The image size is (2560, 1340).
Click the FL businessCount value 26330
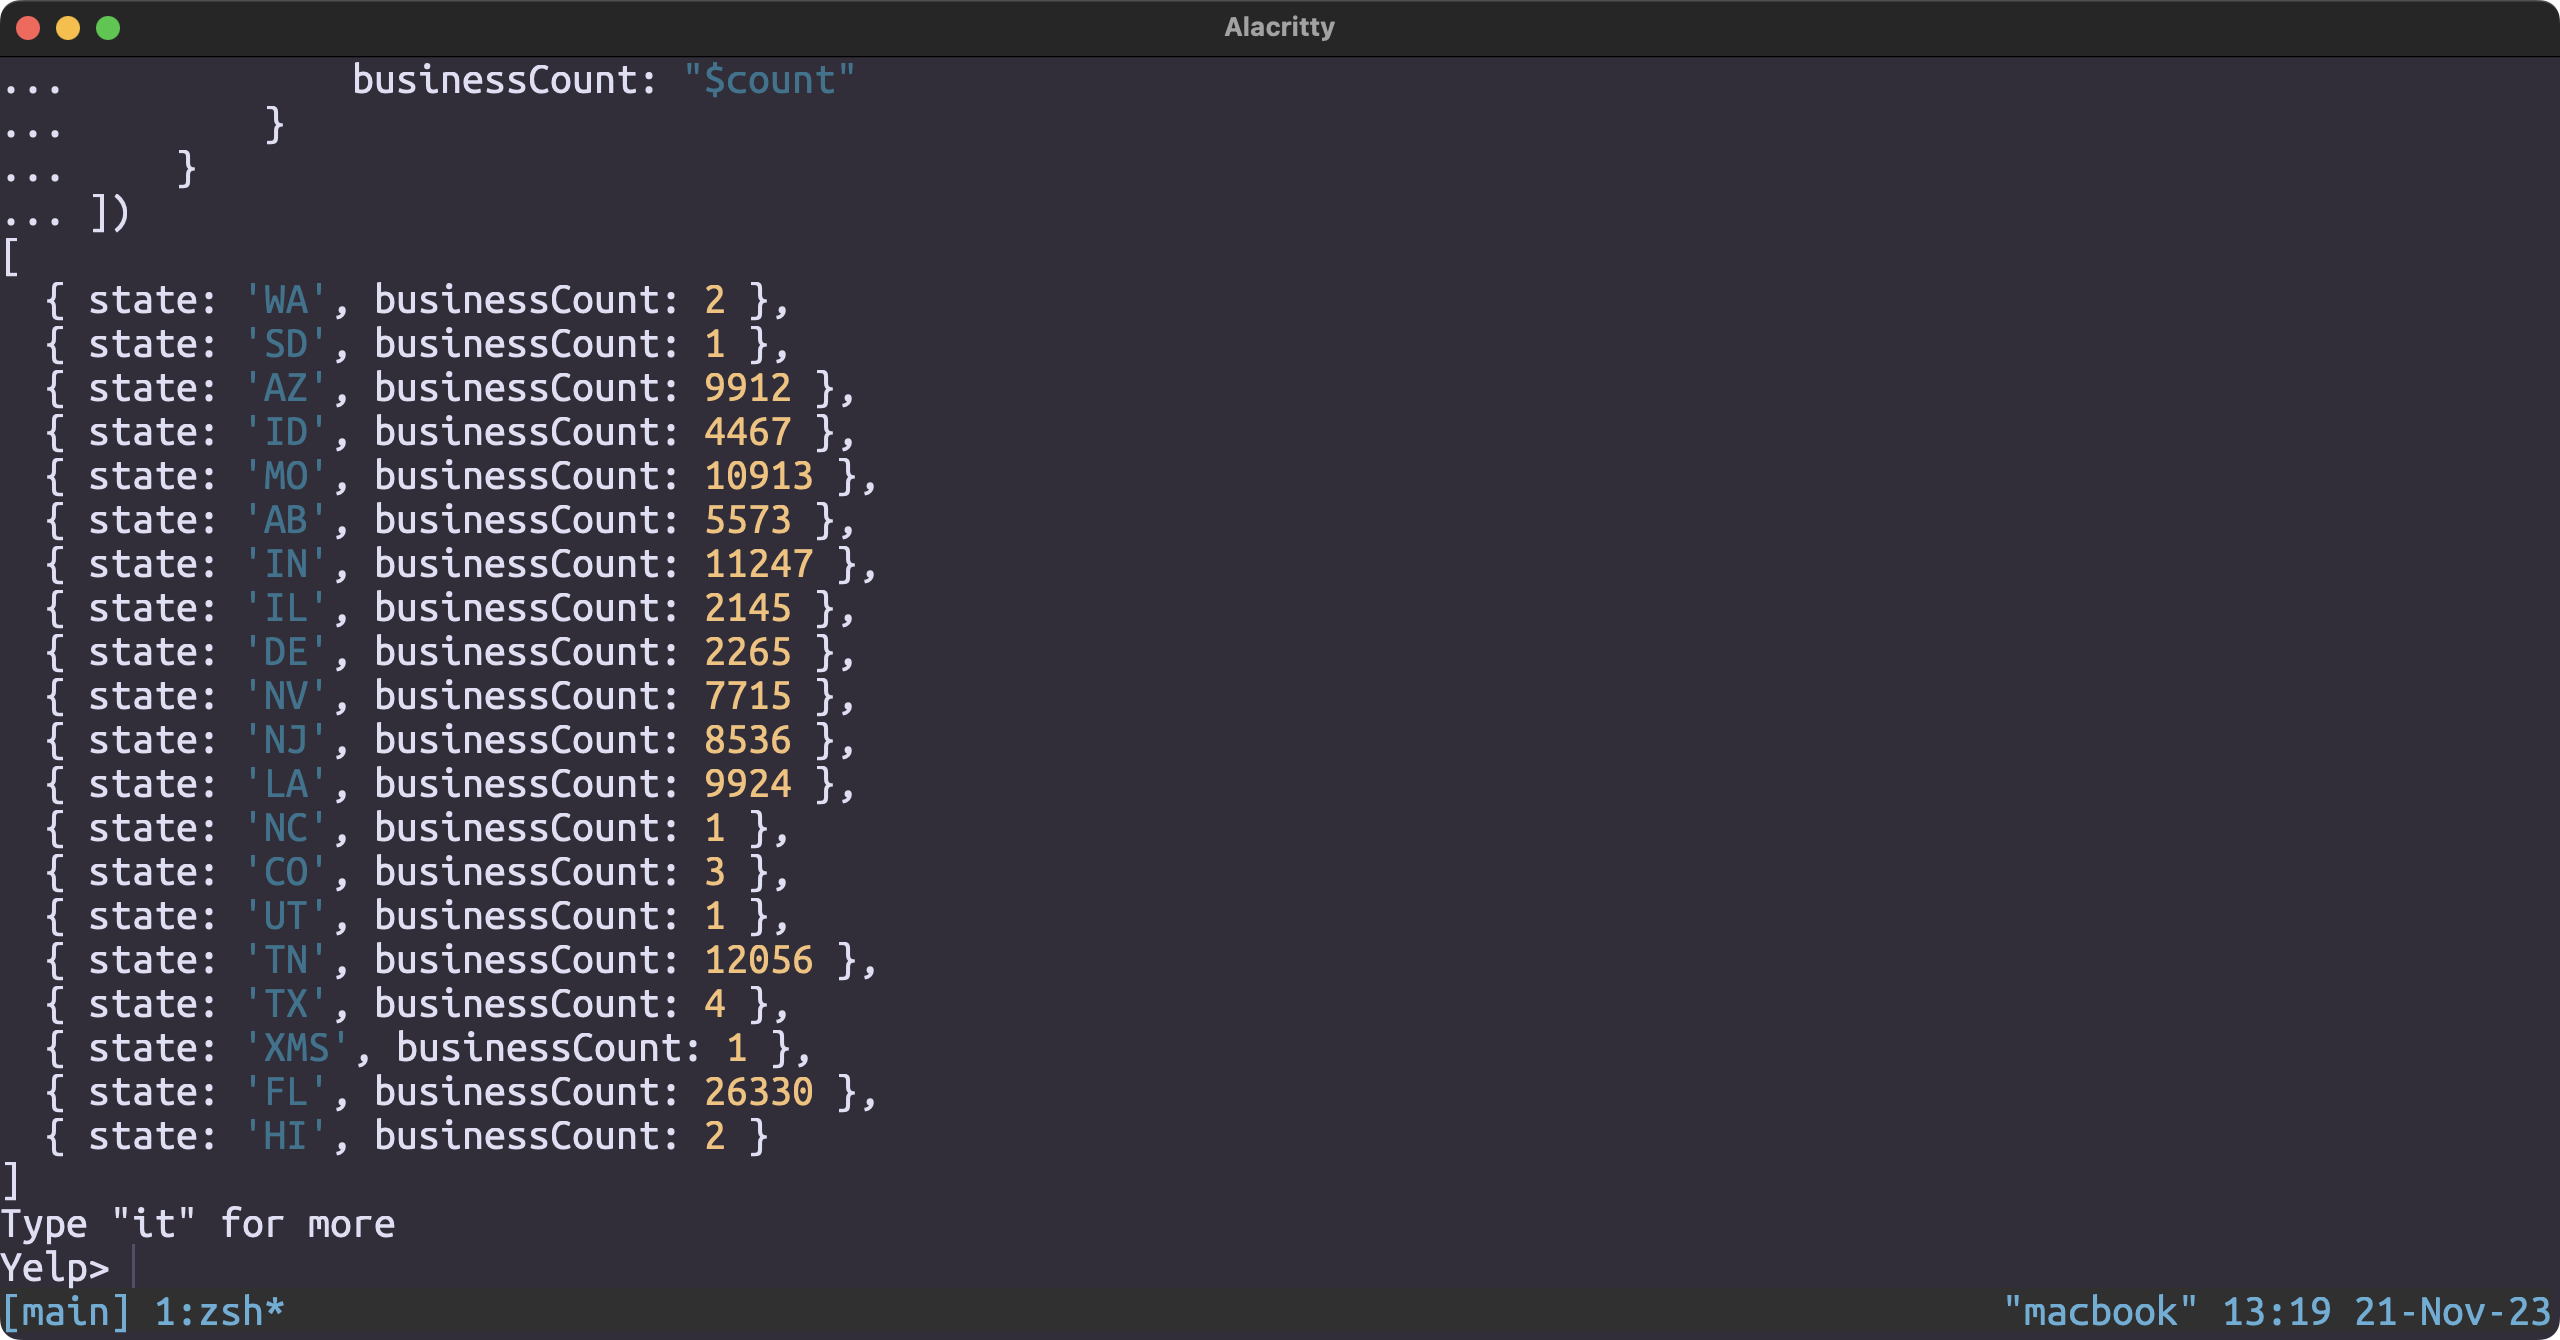coord(759,1092)
